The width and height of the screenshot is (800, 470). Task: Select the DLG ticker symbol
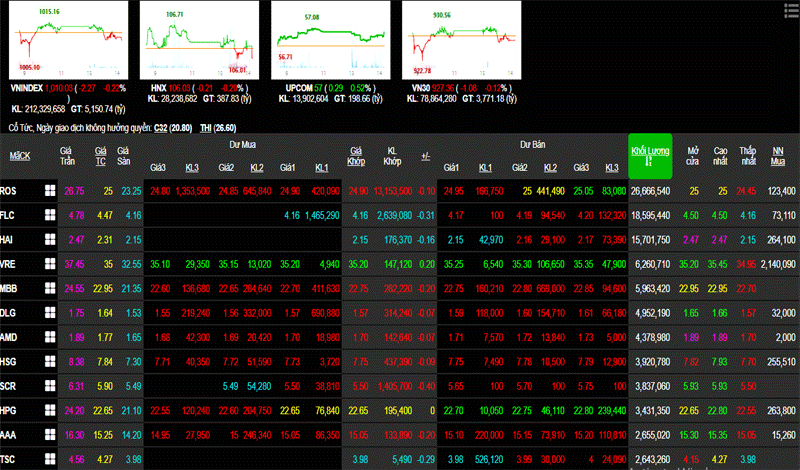[x=8, y=313]
